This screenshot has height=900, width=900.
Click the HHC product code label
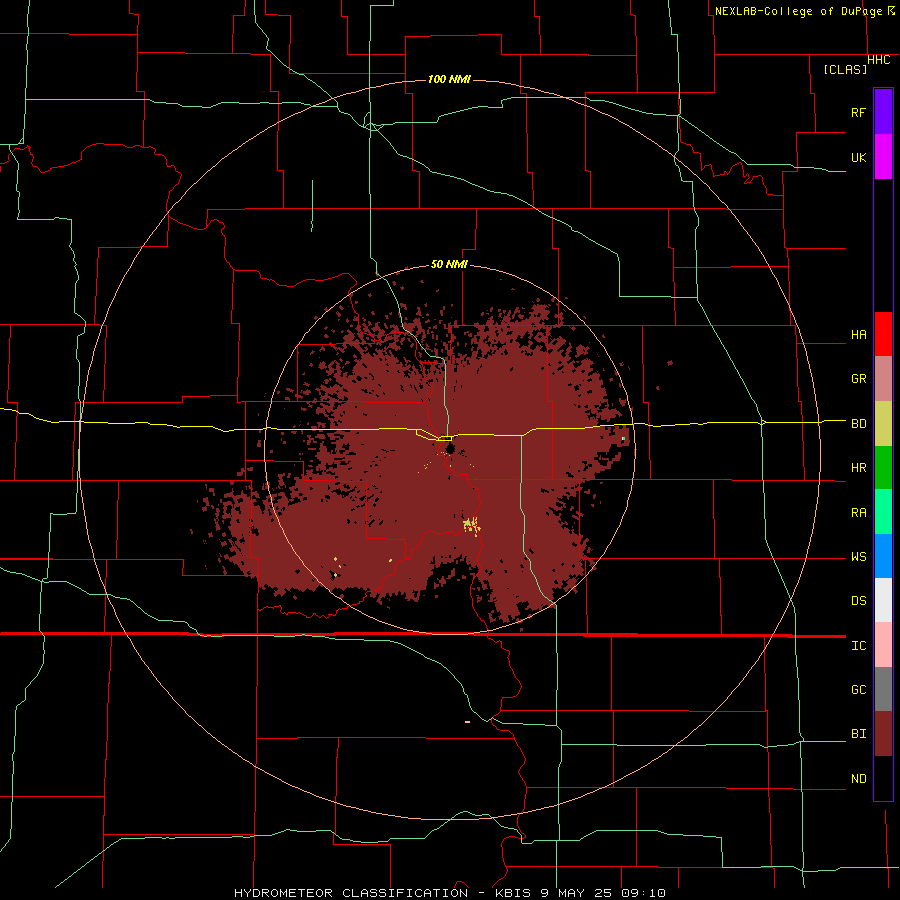click(879, 60)
